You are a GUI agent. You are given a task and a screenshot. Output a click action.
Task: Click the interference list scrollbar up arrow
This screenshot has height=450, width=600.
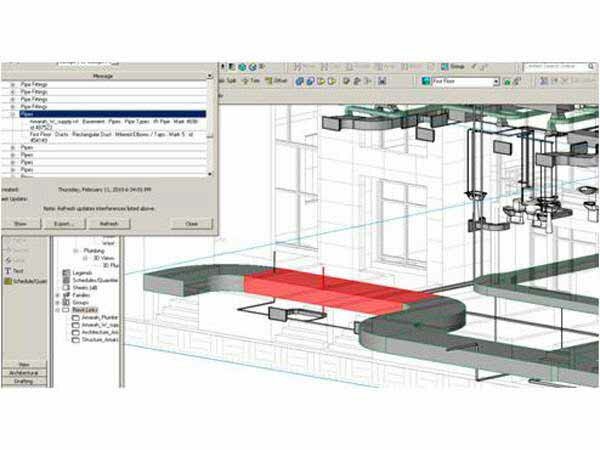pyautogui.click(x=210, y=76)
